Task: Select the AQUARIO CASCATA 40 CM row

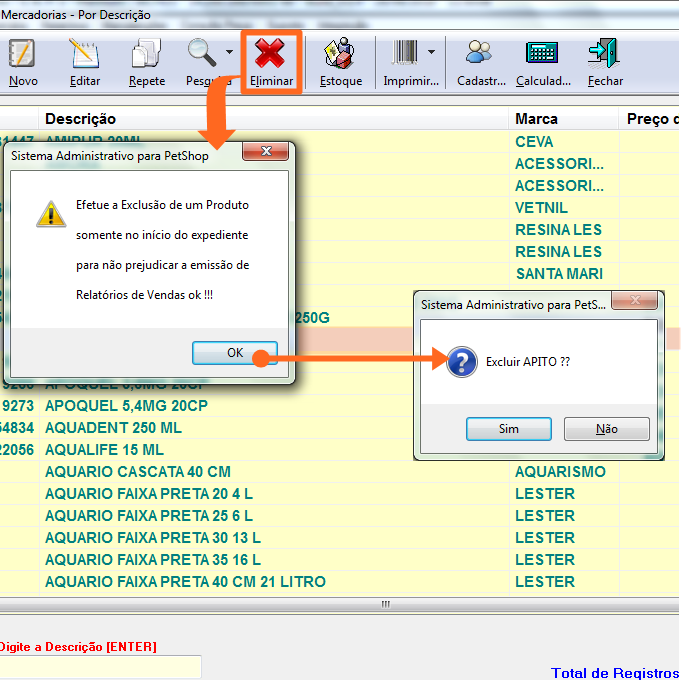Action: point(138,472)
